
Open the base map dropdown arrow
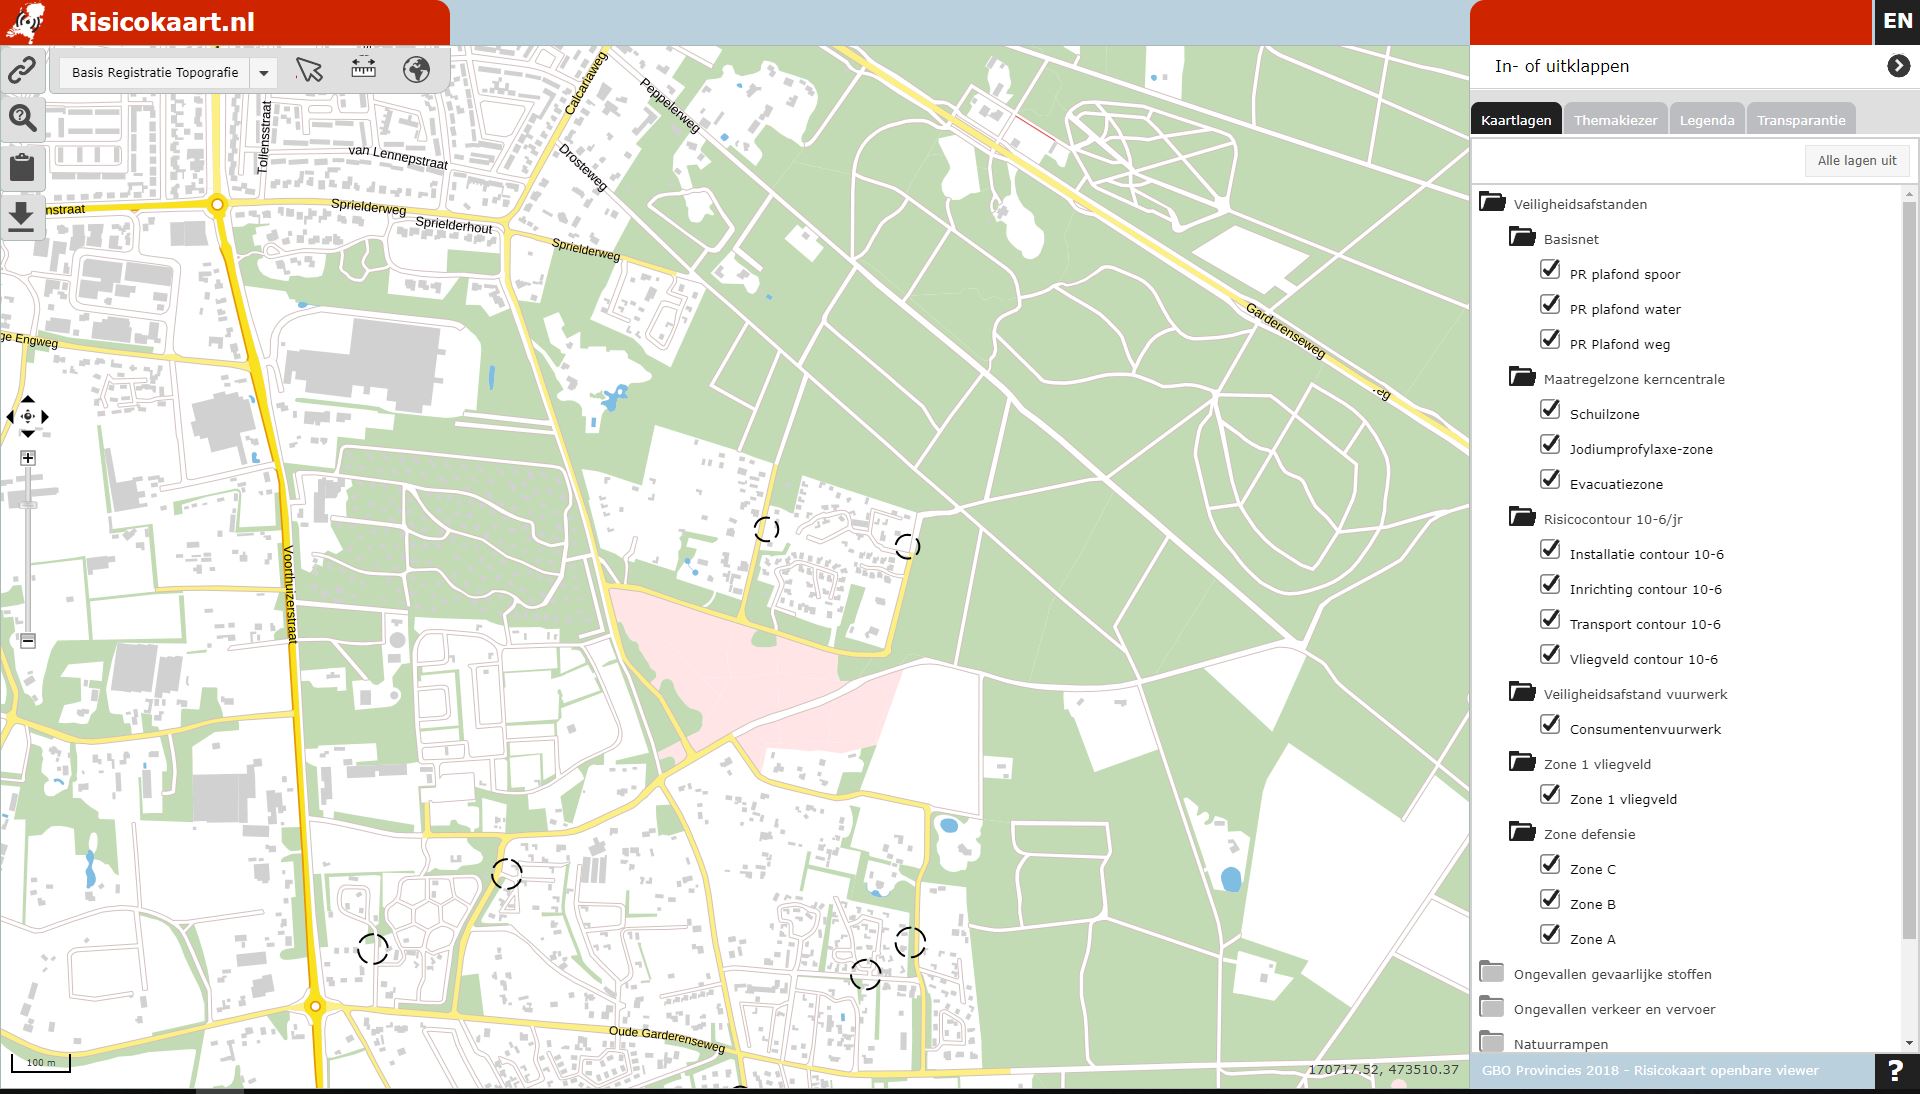click(262, 72)
